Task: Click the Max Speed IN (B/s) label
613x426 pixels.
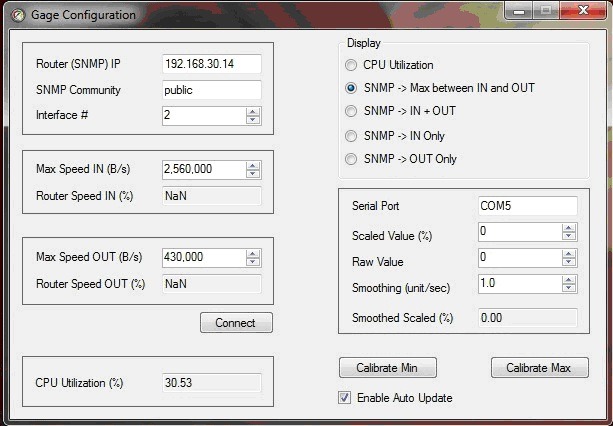Action: (83, 169)
